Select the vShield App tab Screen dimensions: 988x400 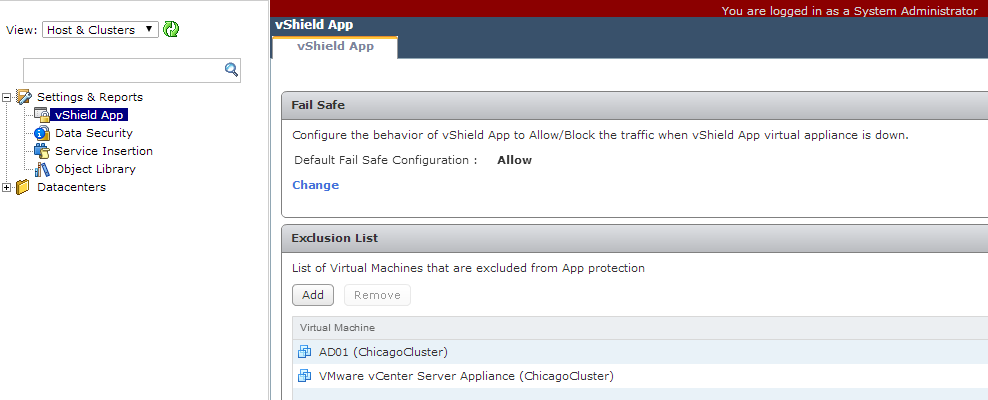pos(335,47)
